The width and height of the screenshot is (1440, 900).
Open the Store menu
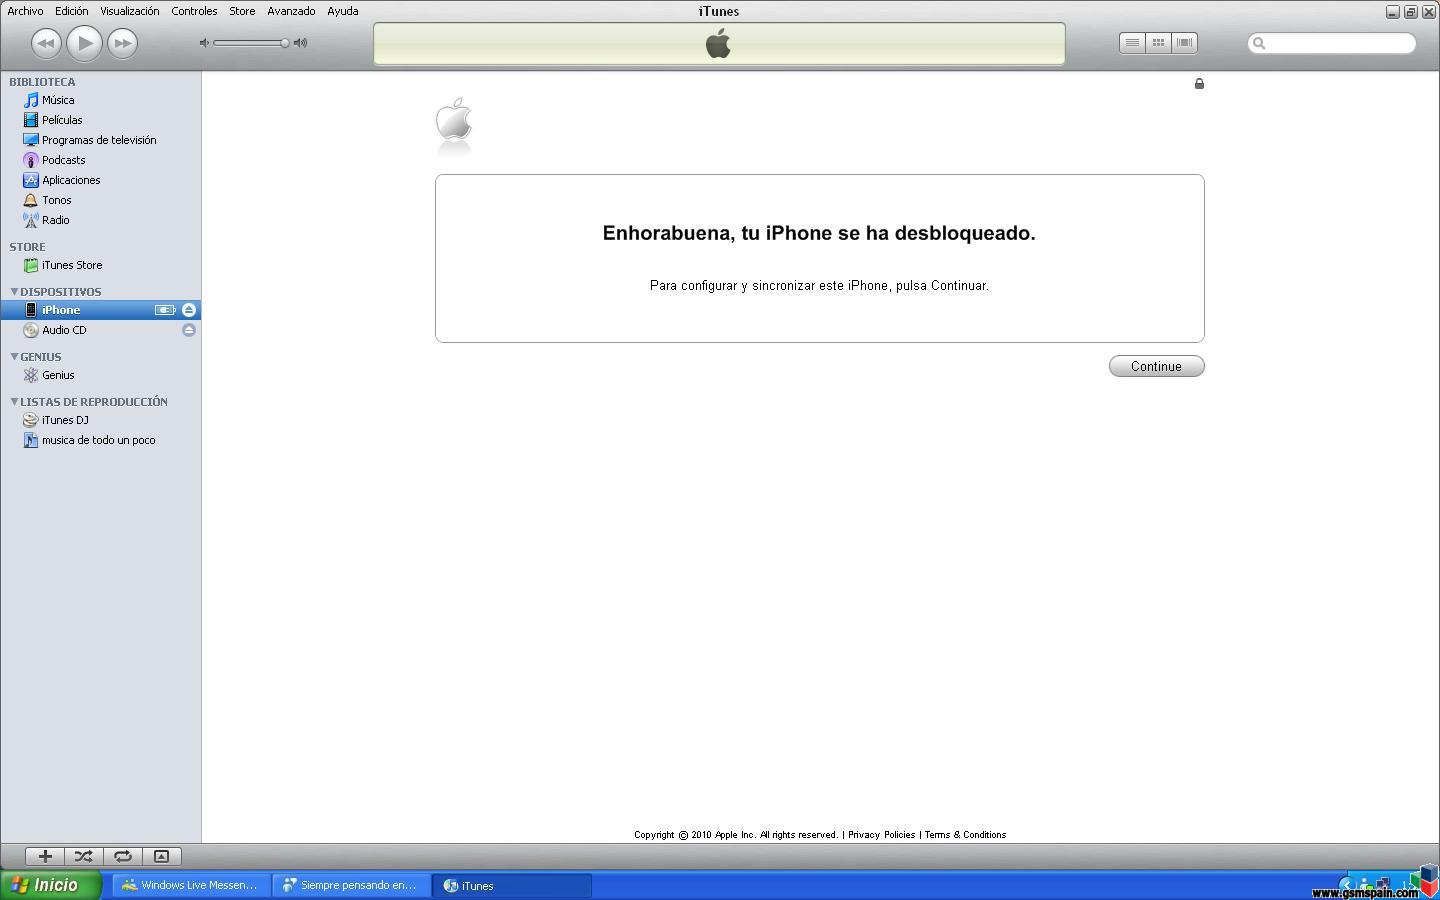point(242,11)
